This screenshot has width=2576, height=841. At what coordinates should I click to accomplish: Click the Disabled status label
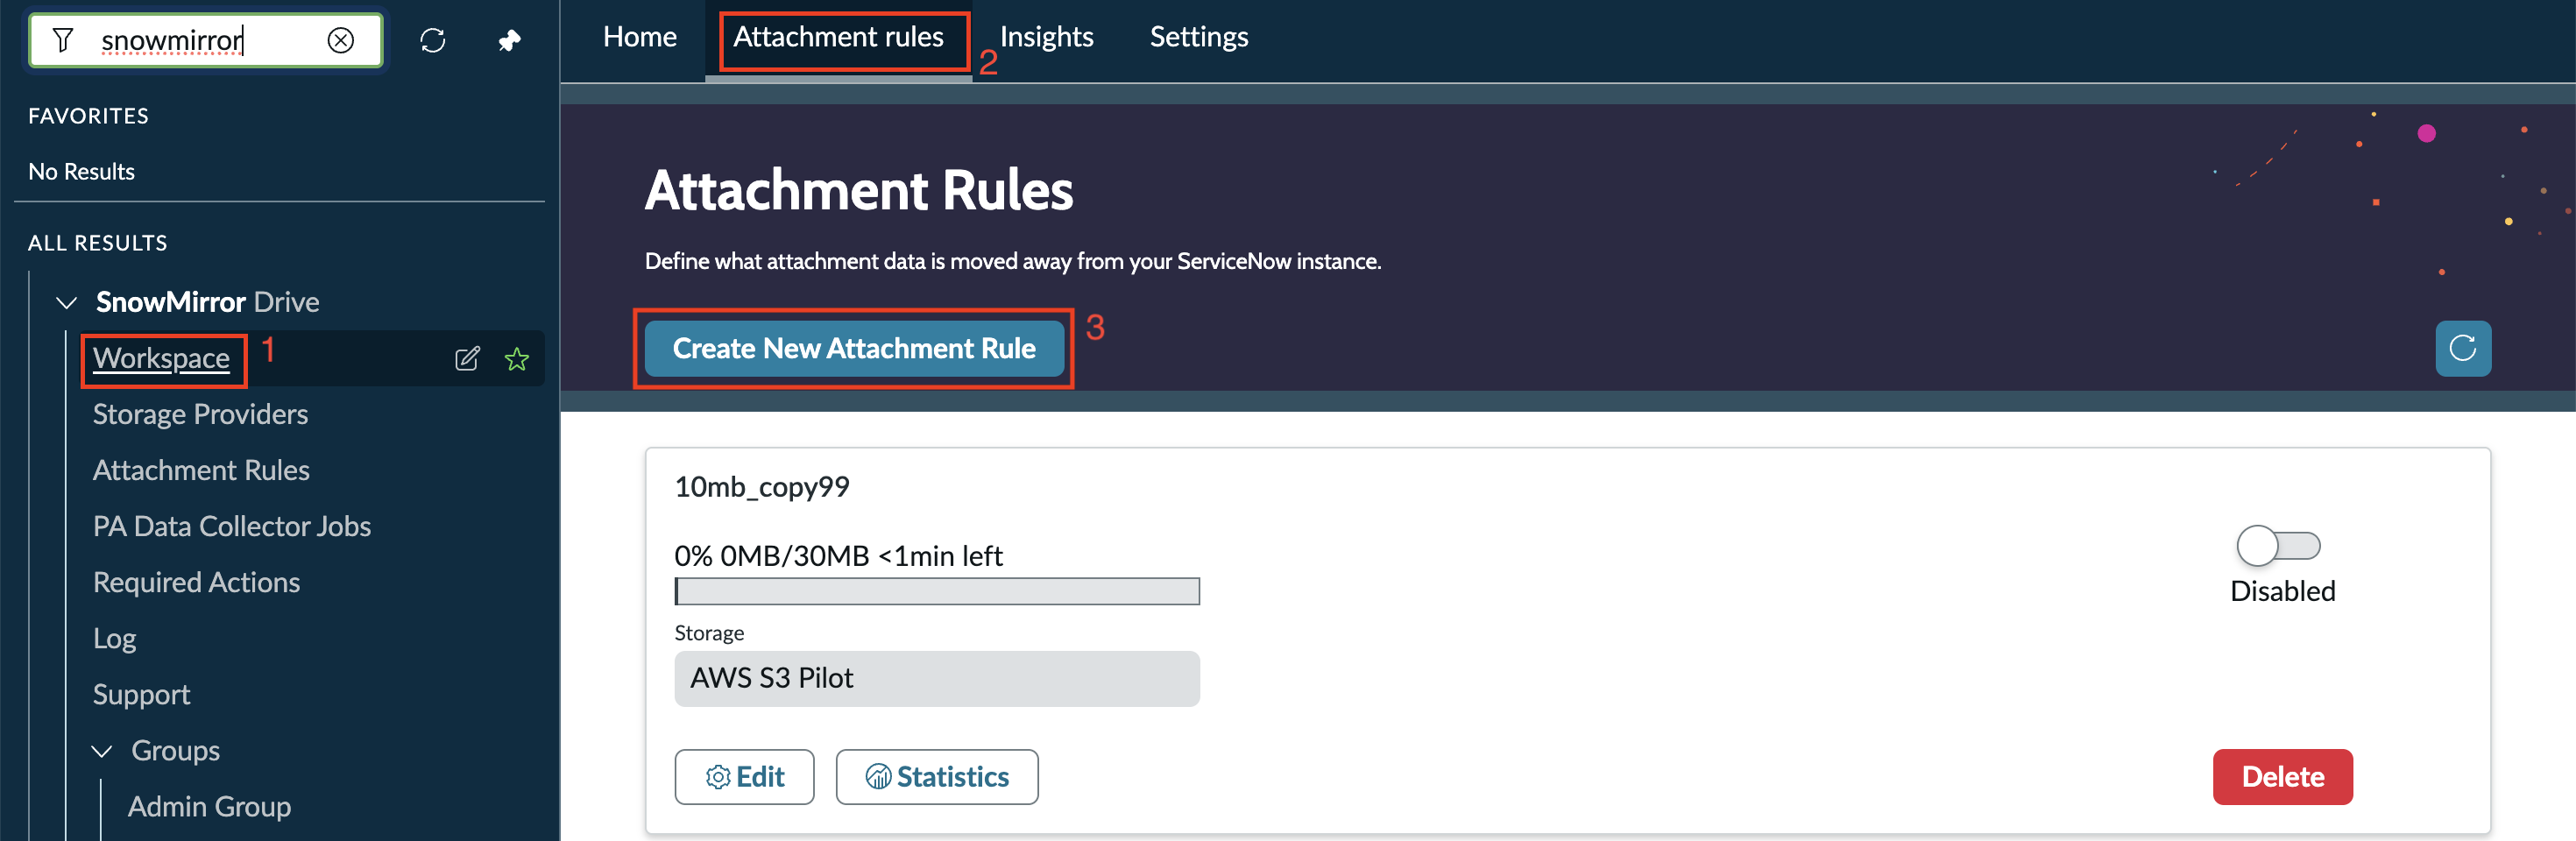pyautogui.click(x=2282, y=591)
